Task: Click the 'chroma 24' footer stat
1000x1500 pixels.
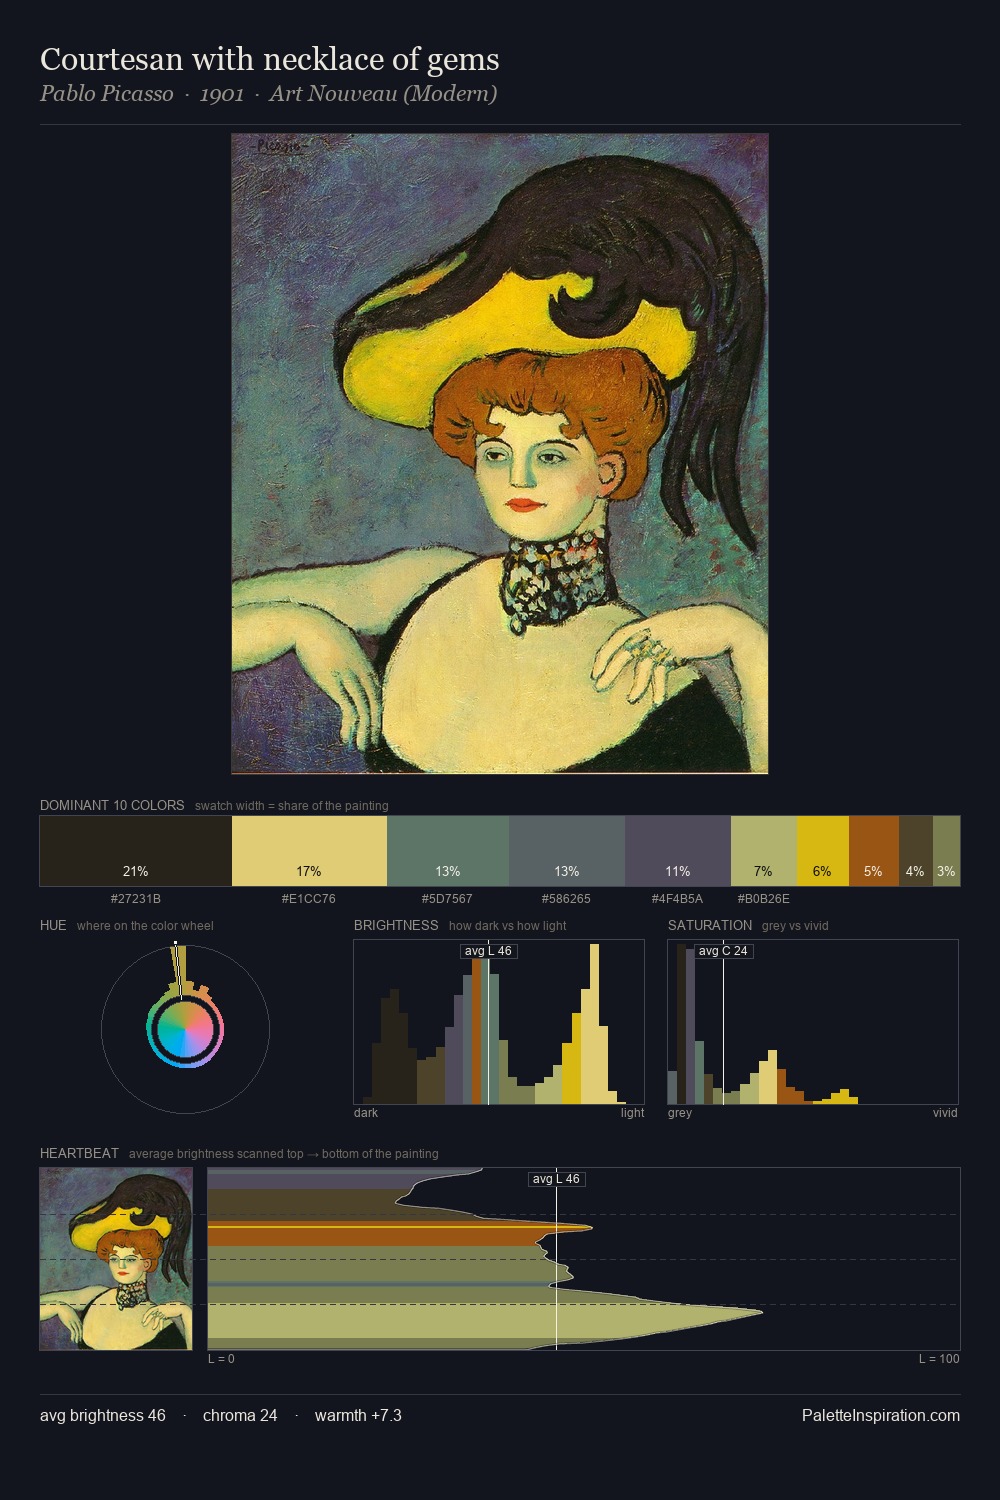Action: [240, 1415]
